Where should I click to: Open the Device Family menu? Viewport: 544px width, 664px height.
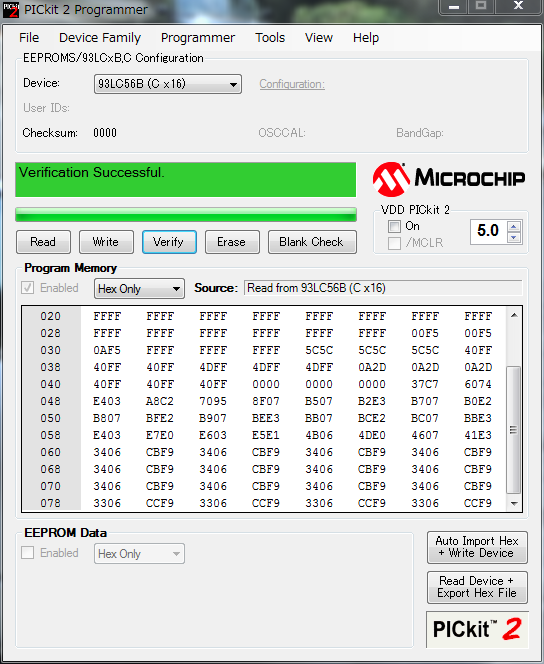click(x=100, y=38)
